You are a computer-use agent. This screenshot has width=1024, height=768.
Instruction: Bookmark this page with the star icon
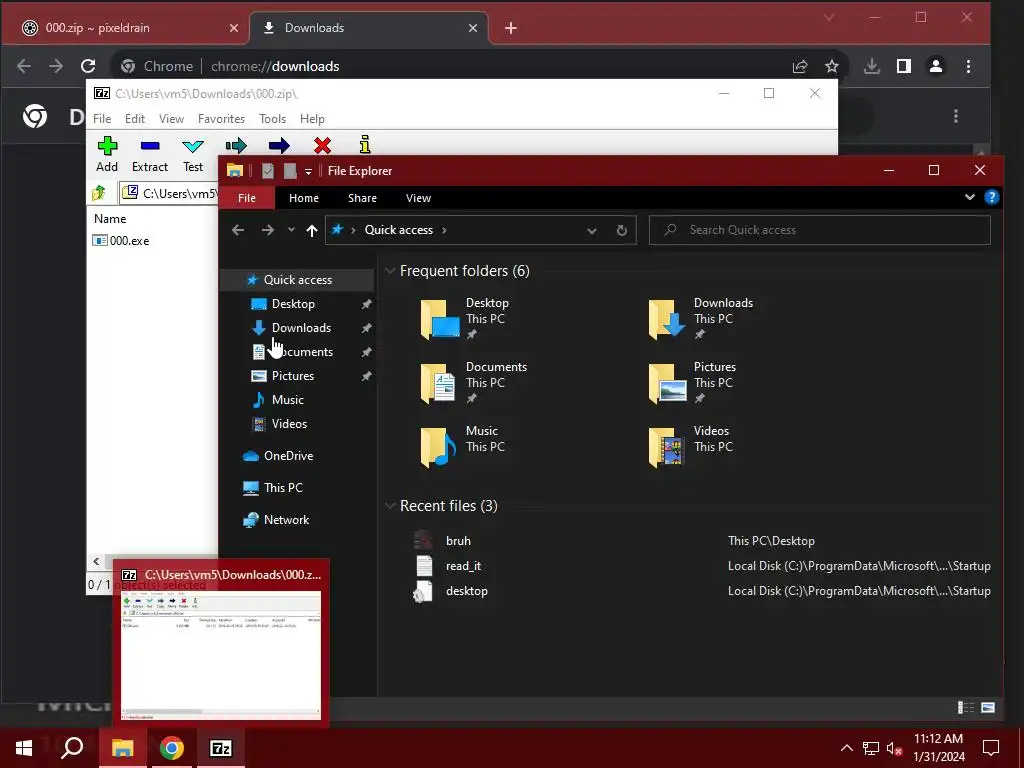tap(831, 66)
